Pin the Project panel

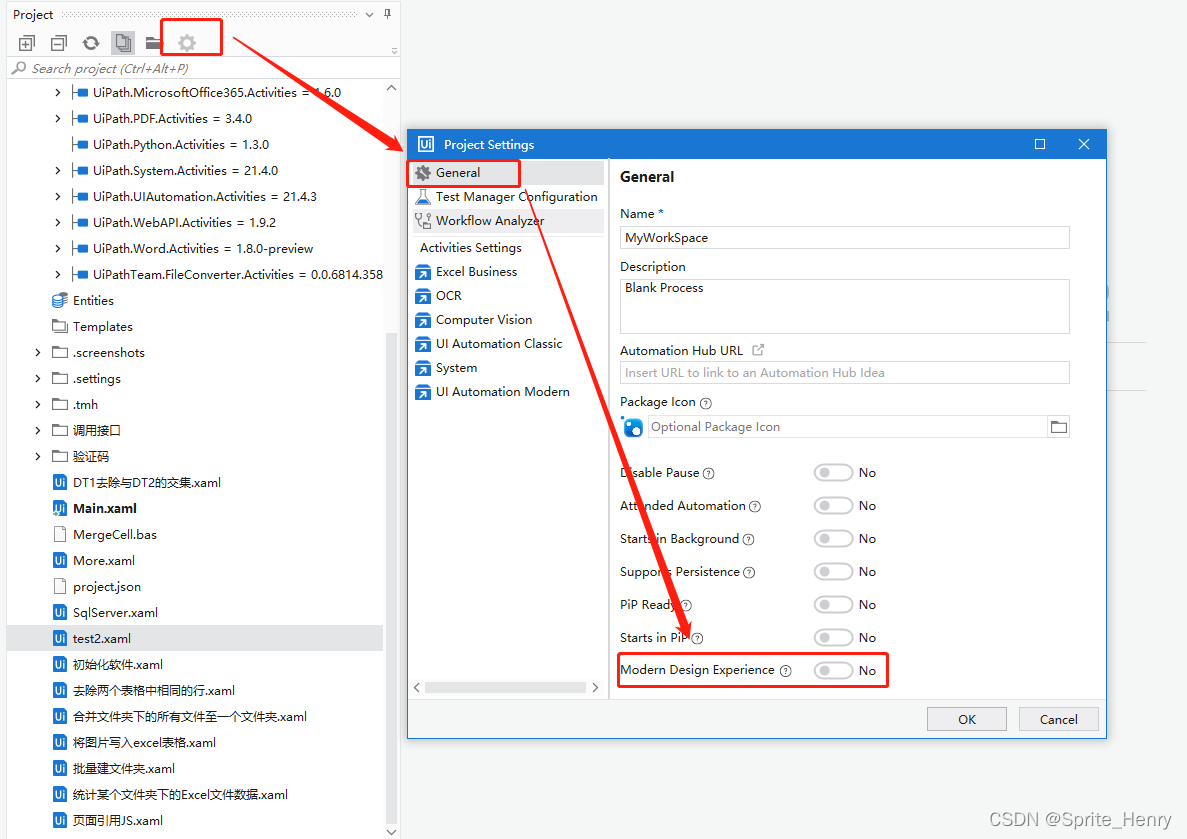coord(388,14)
